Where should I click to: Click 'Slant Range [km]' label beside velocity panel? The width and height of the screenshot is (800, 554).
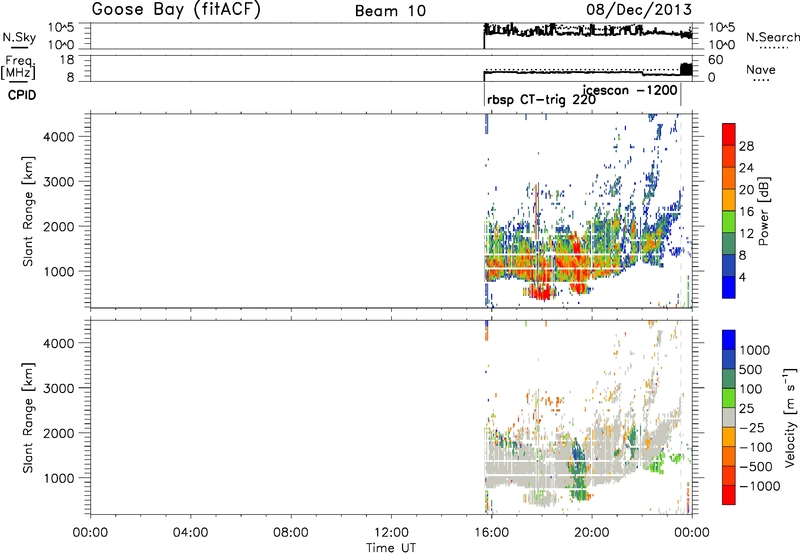(x=28, y=418)
